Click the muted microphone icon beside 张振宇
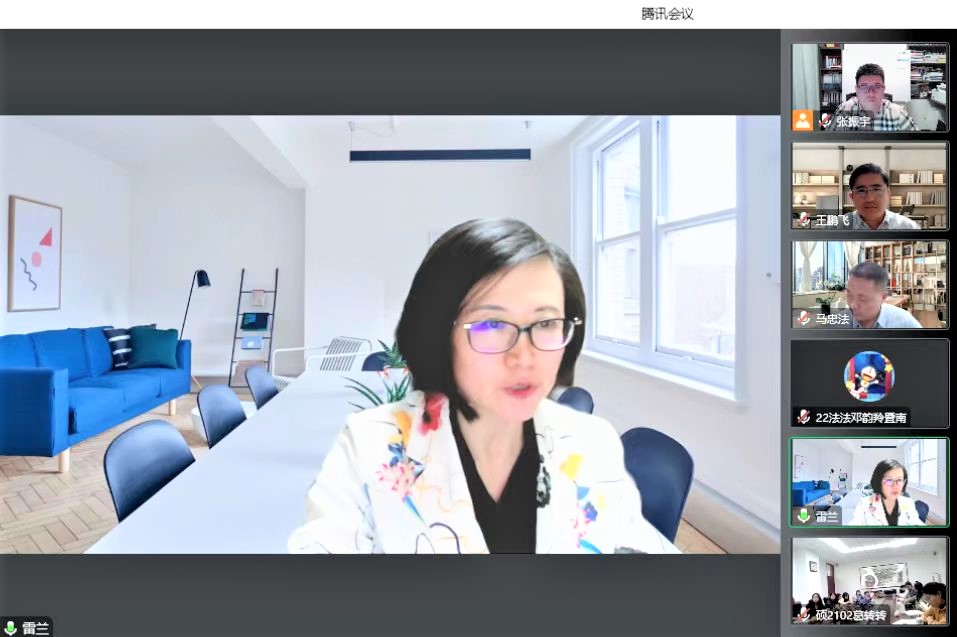 [826, 121]
